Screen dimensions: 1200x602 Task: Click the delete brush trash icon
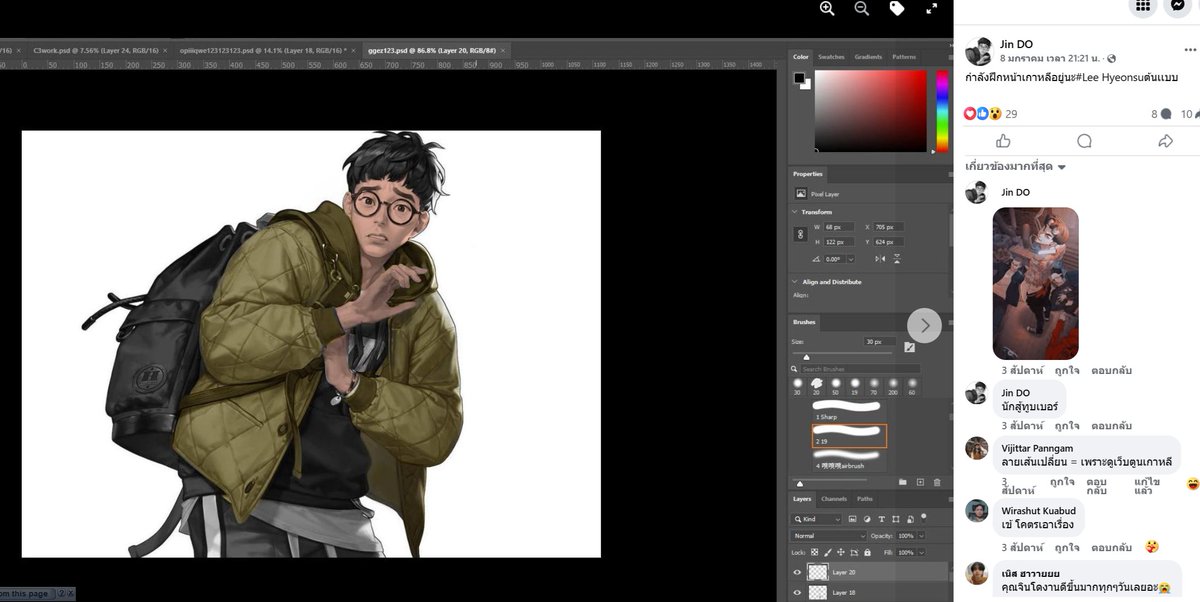[937, 482]
